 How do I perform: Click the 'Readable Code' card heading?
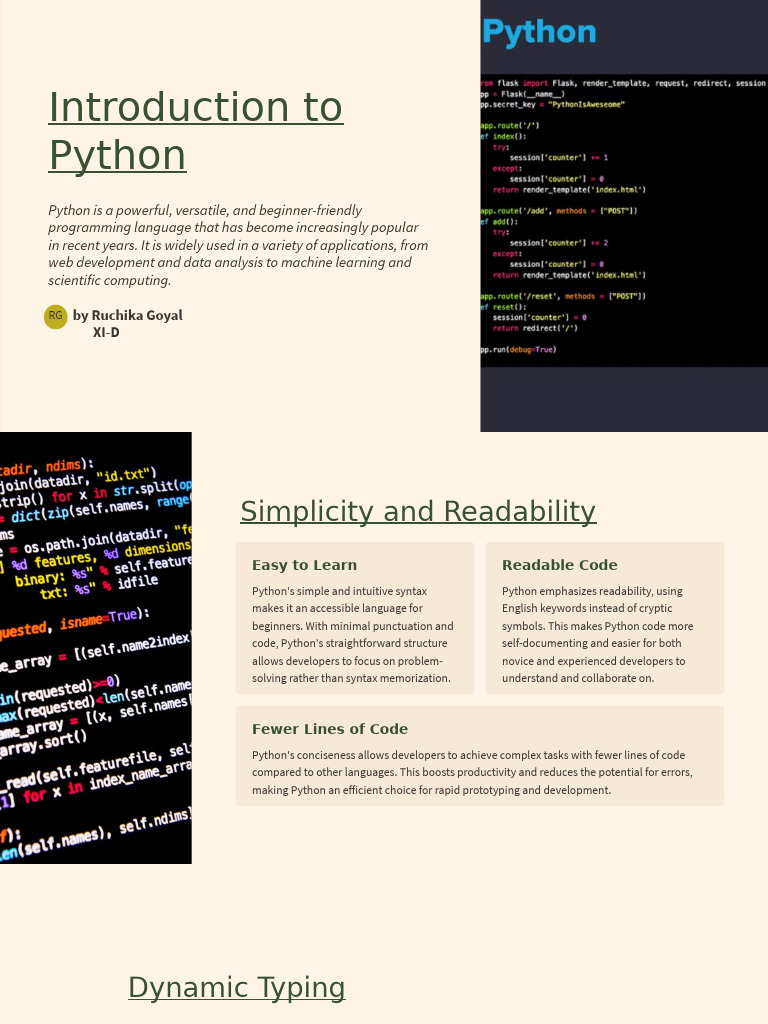[x=560, y=565]
